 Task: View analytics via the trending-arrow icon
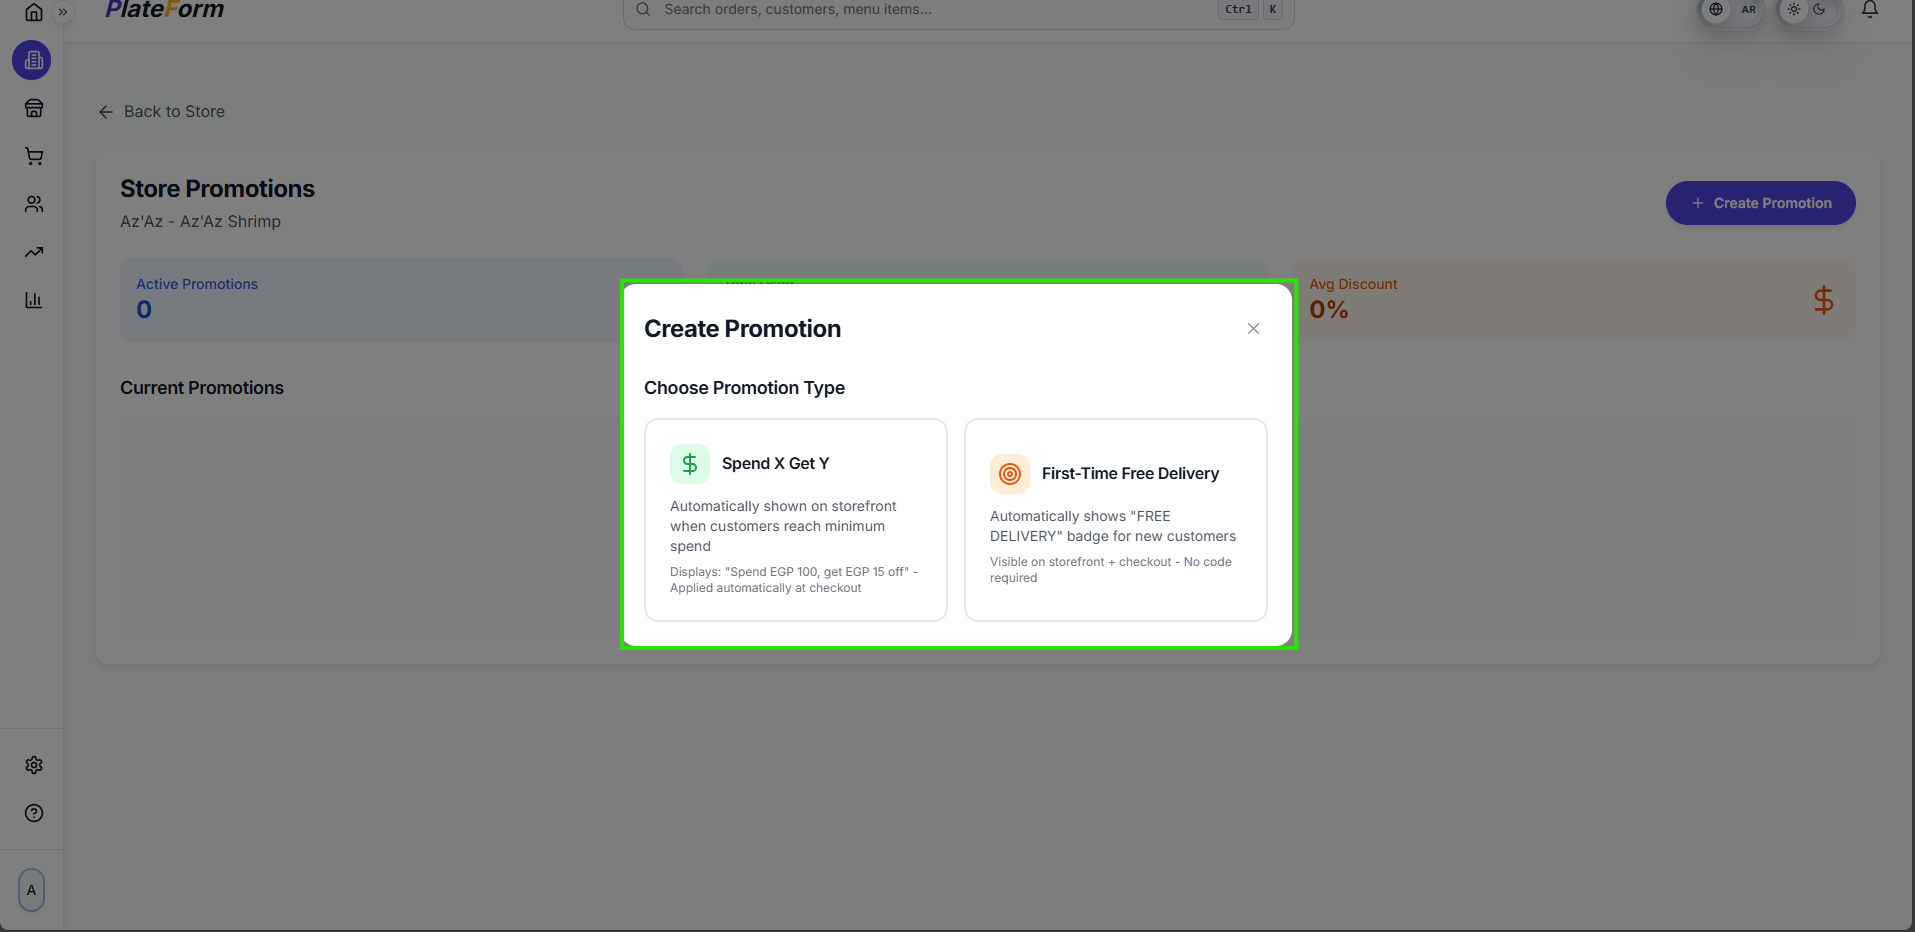point(33,252)
